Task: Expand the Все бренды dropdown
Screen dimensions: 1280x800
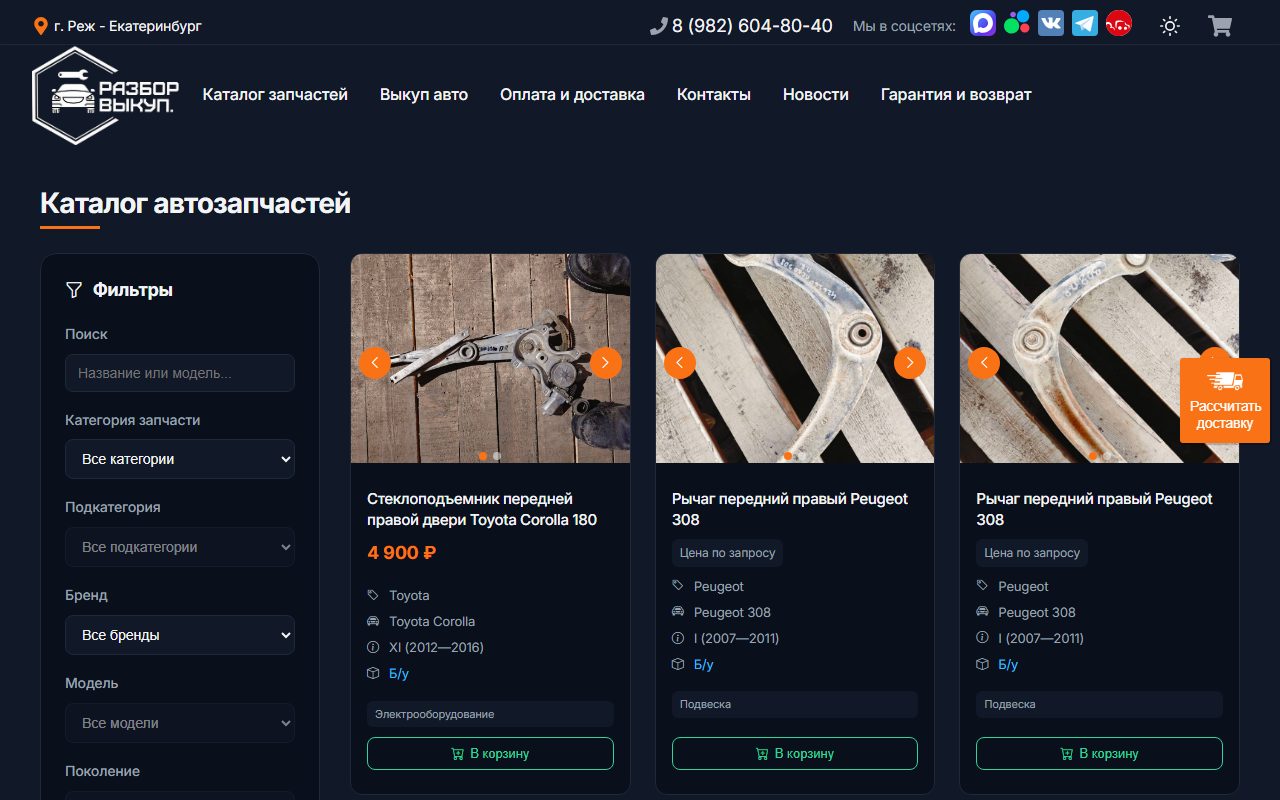Action: point(180,635)
